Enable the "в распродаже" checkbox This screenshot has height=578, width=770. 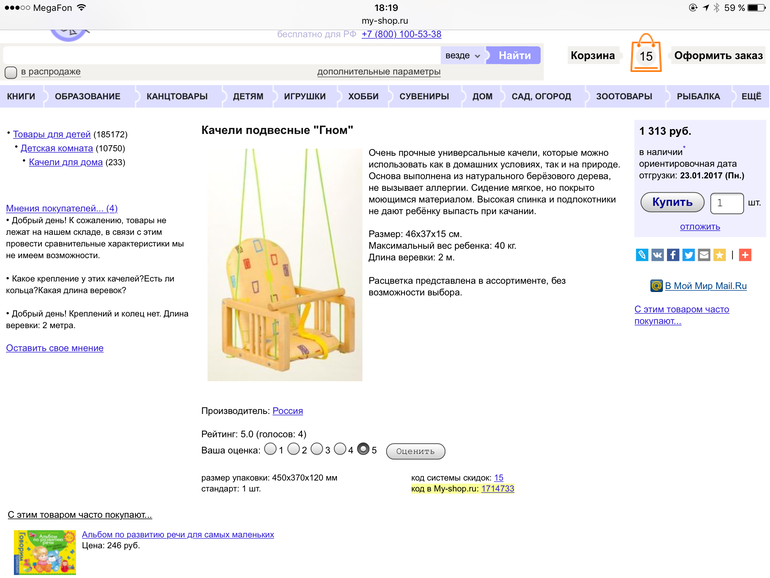pos(11,72)
